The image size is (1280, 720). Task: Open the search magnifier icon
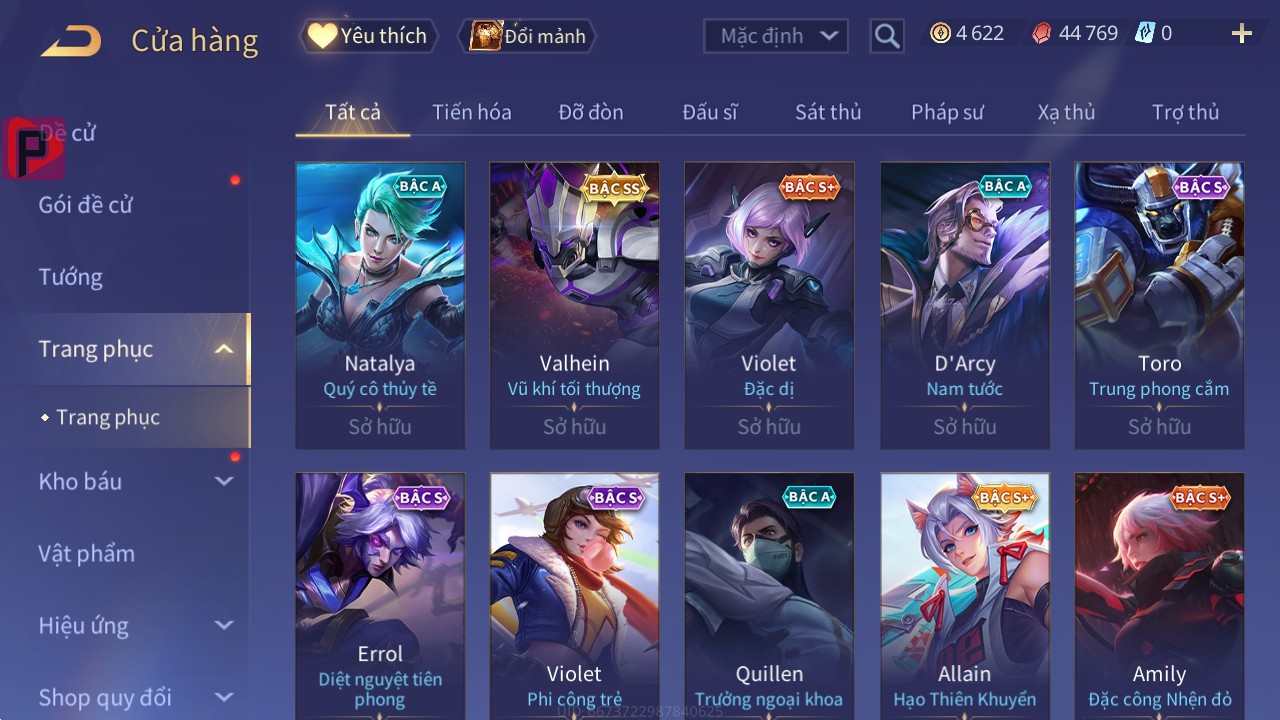[x=887, y=36]
